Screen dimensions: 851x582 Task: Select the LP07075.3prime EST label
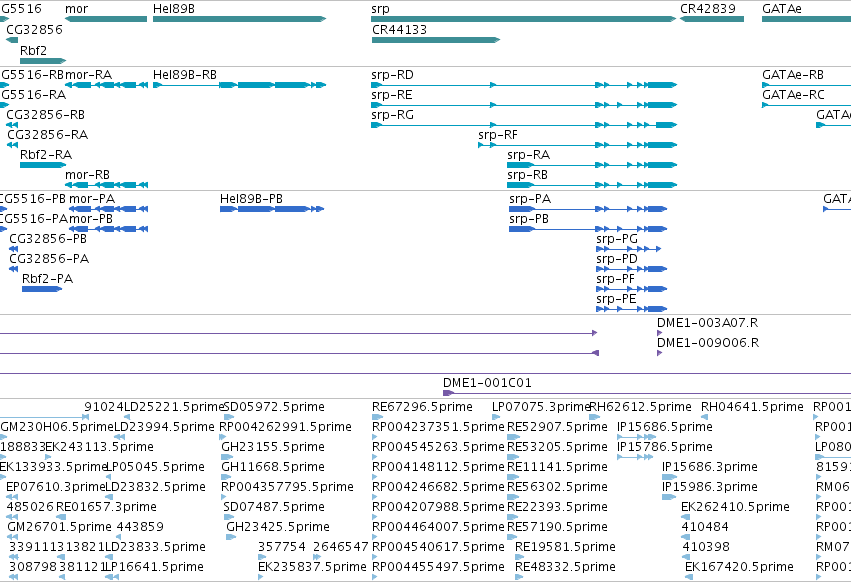541,407
